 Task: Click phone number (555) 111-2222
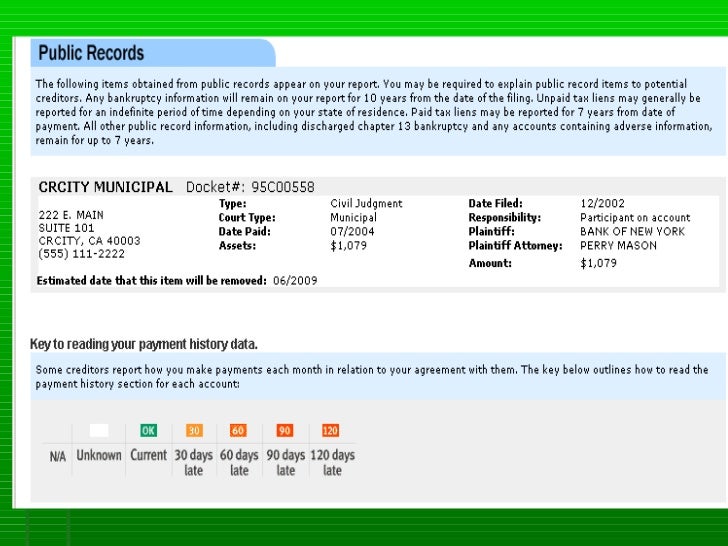click(81, 254)
